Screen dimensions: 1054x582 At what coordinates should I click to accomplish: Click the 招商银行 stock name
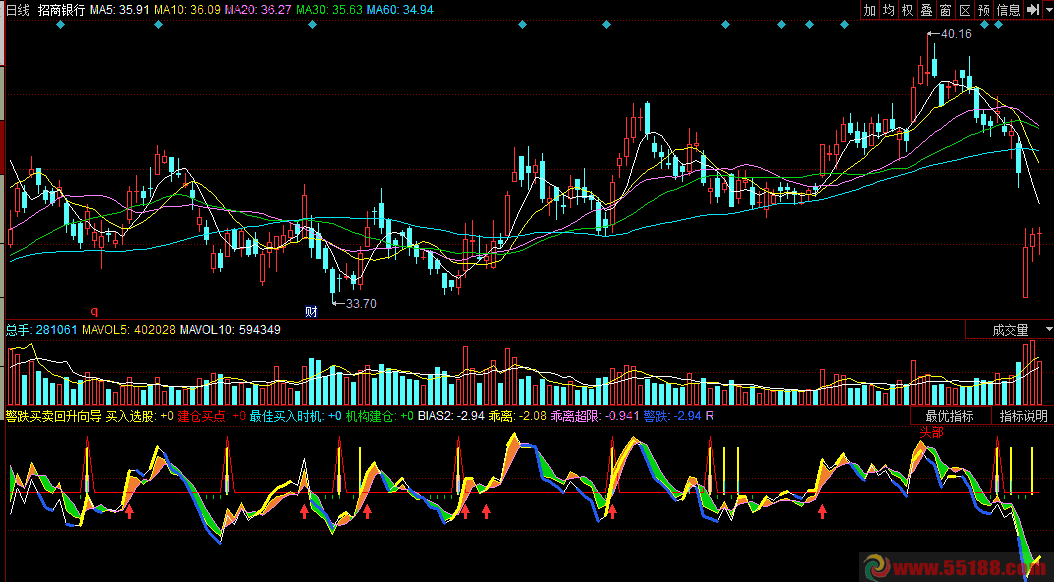point(61,10)
